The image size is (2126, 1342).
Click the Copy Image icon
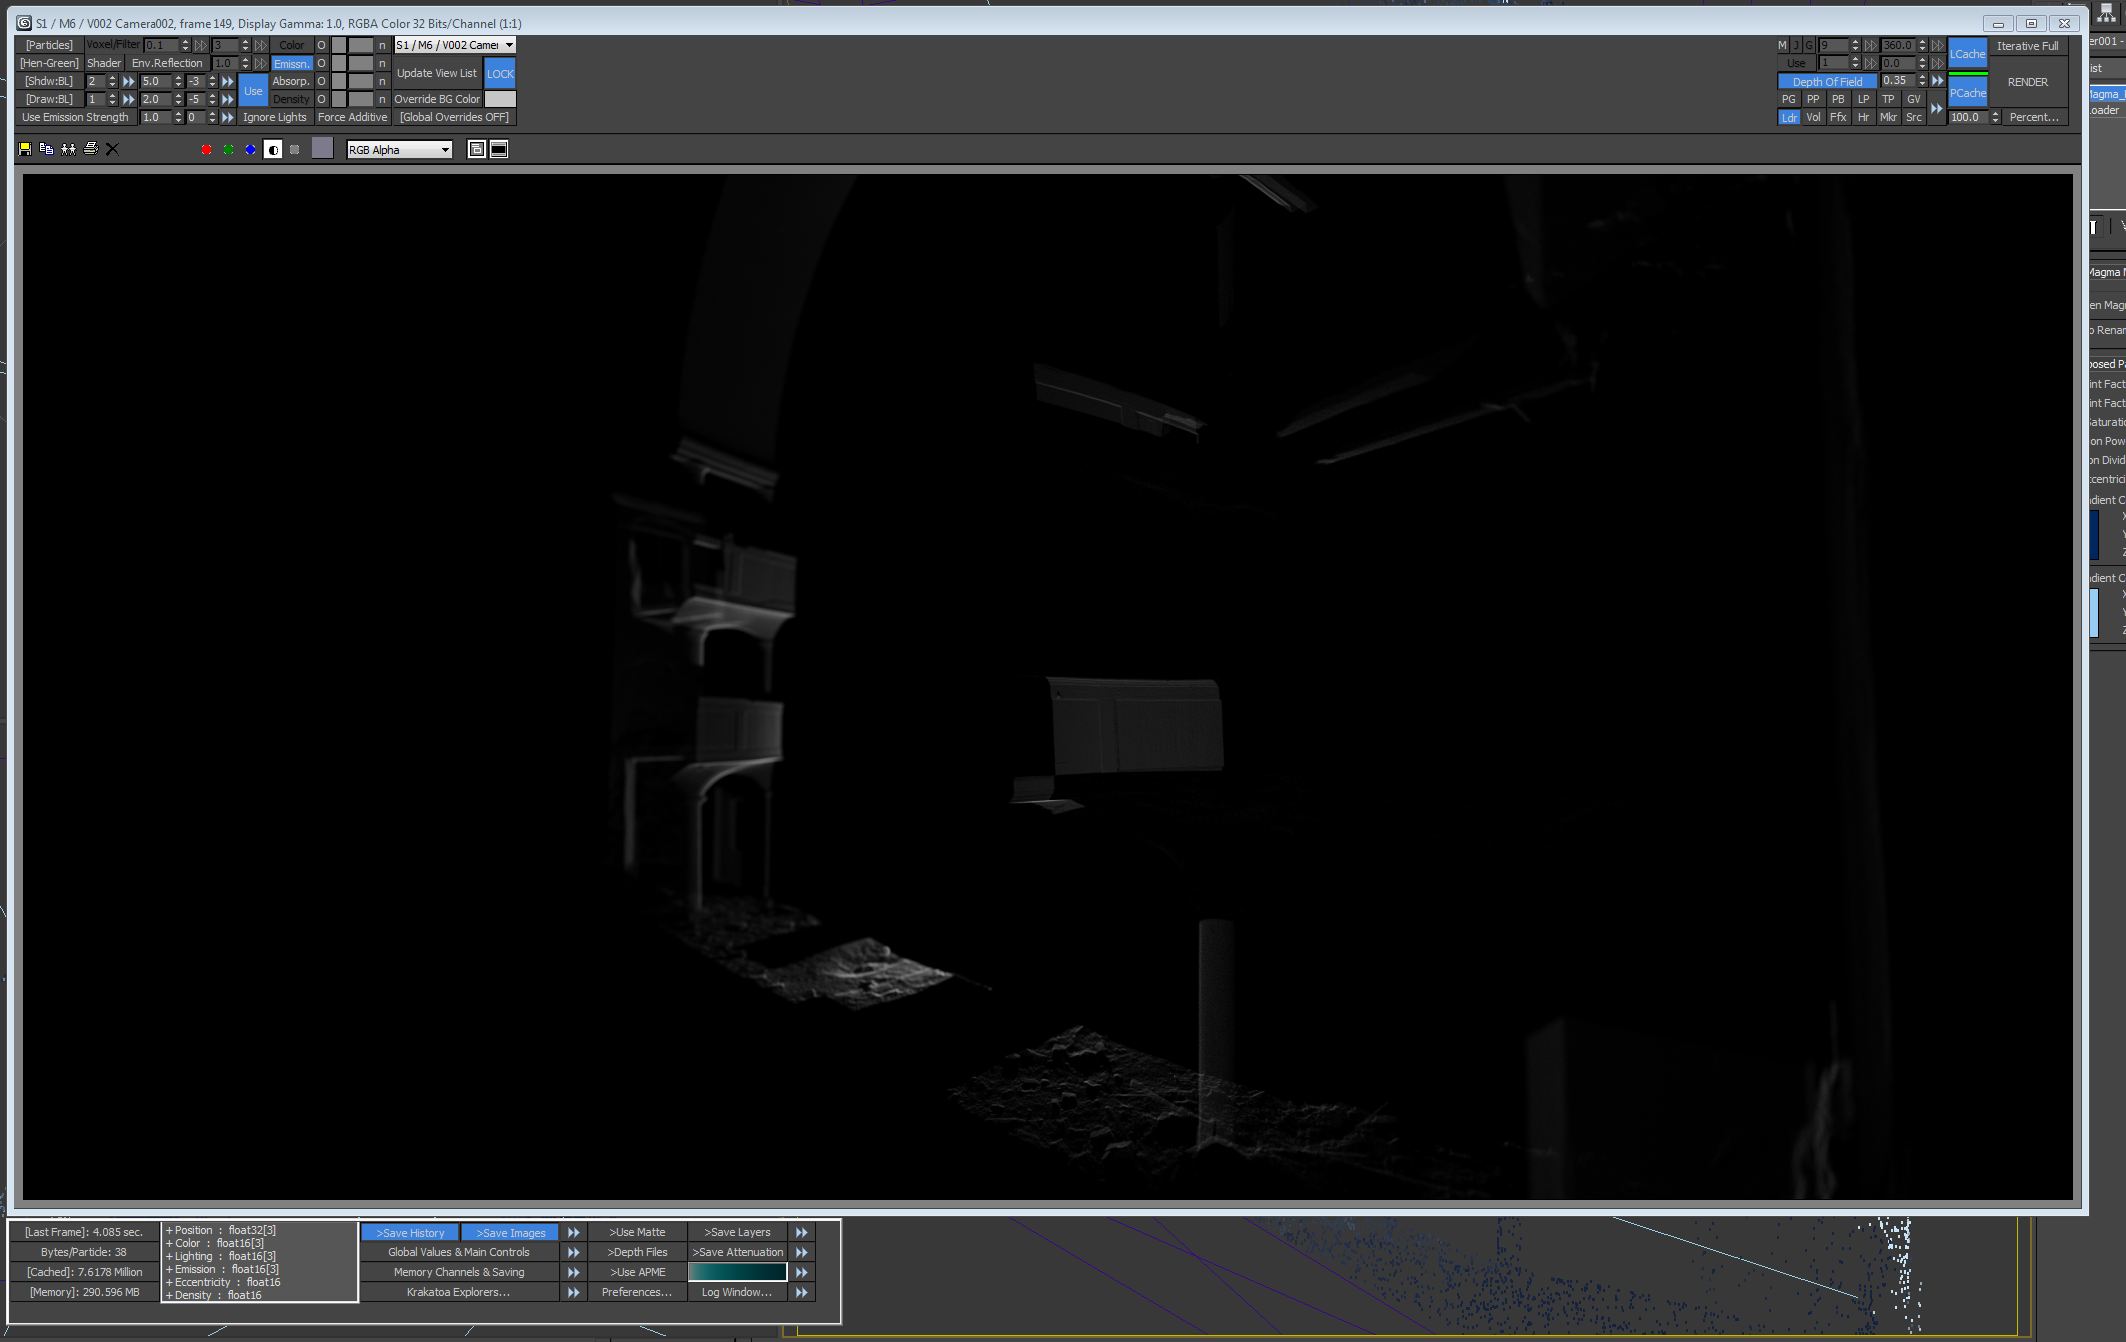tap(46, 149)
